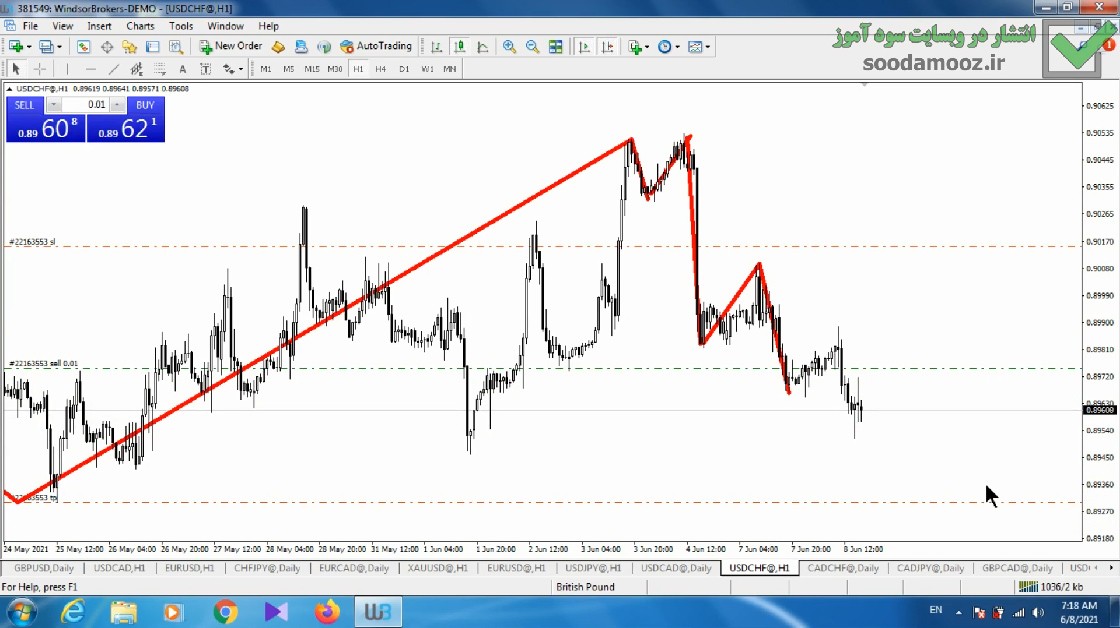
Task: Switch timeframe to W1
Action: coord(427,69)
